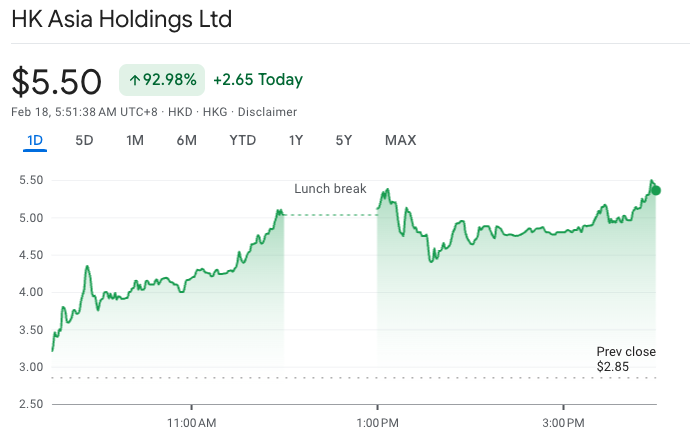Image resolution: width=690 pixels, height=437 pixels.
Task: Select the 1D time range tab
Action: click(35, 140)
